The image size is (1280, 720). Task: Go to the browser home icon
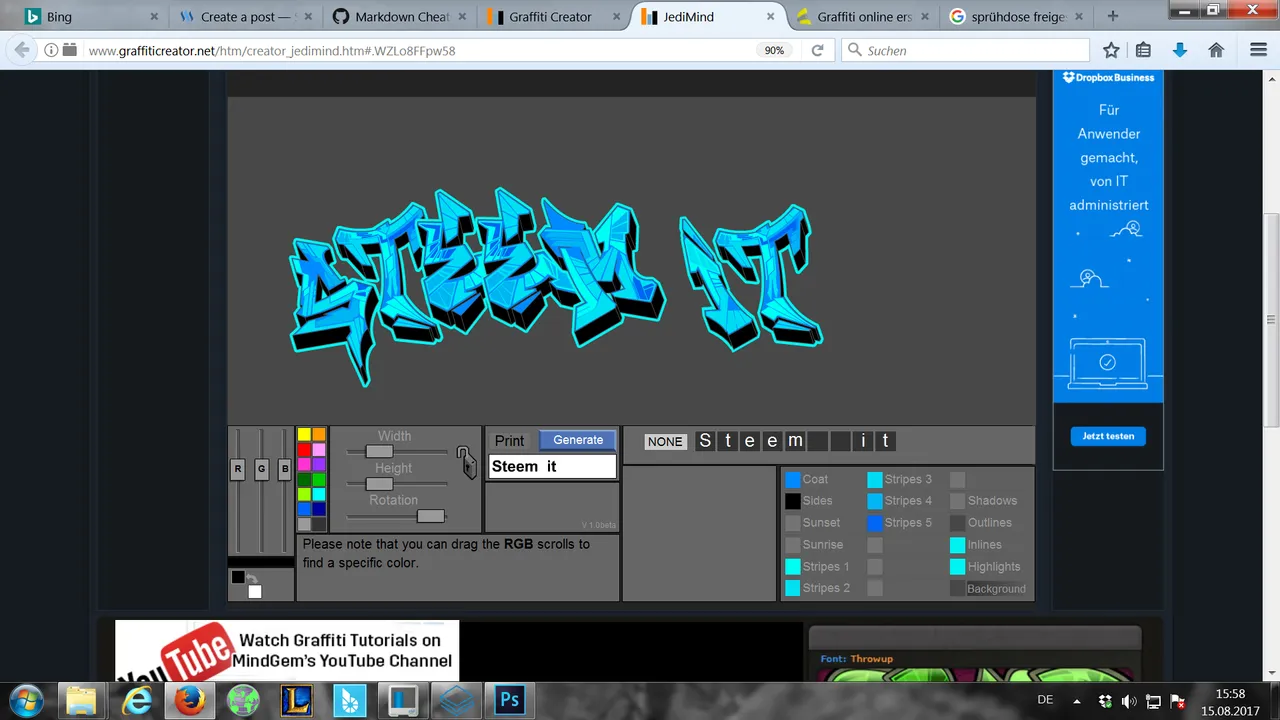click(1216, 50)
